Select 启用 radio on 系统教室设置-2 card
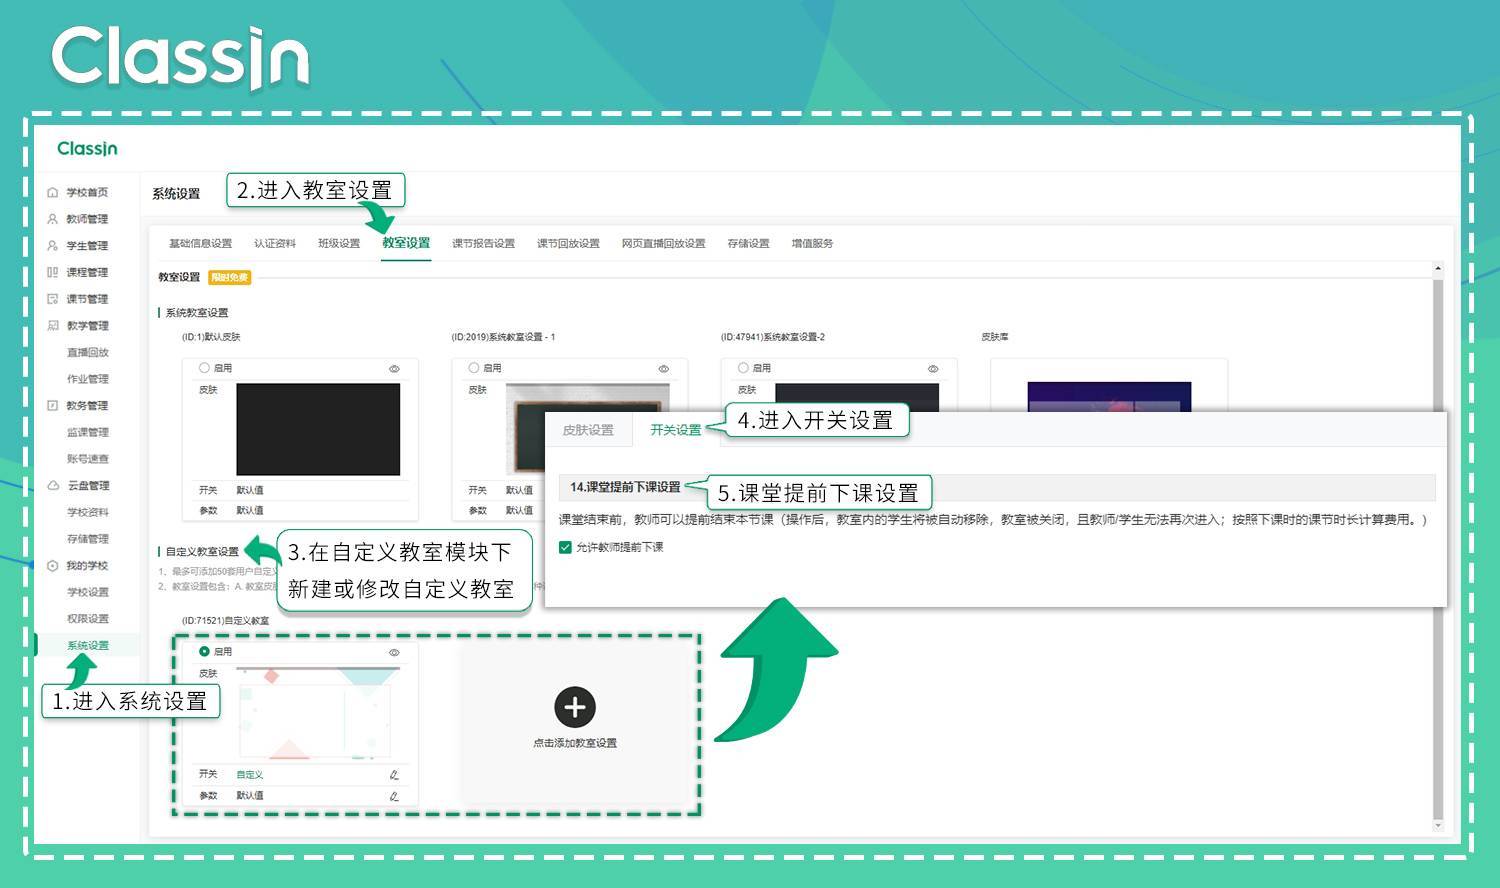The height and width of the screenshot is (888, 1500). tap(743, 368)
